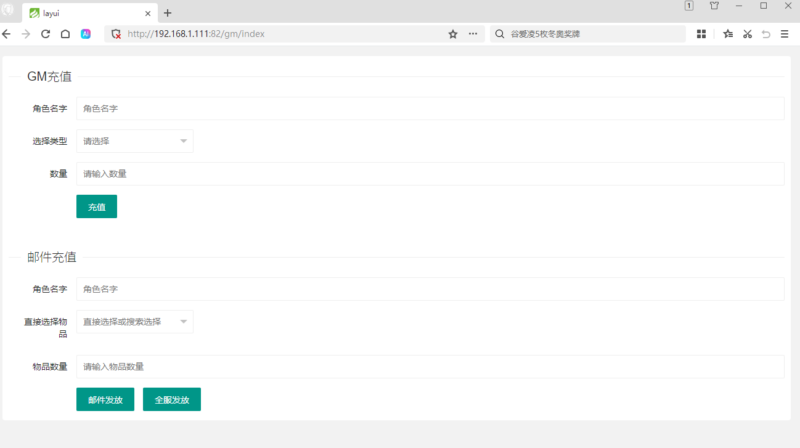Open the browser hamburger menu
Viewport: 800px width, 448px height.
pos(785,34)
